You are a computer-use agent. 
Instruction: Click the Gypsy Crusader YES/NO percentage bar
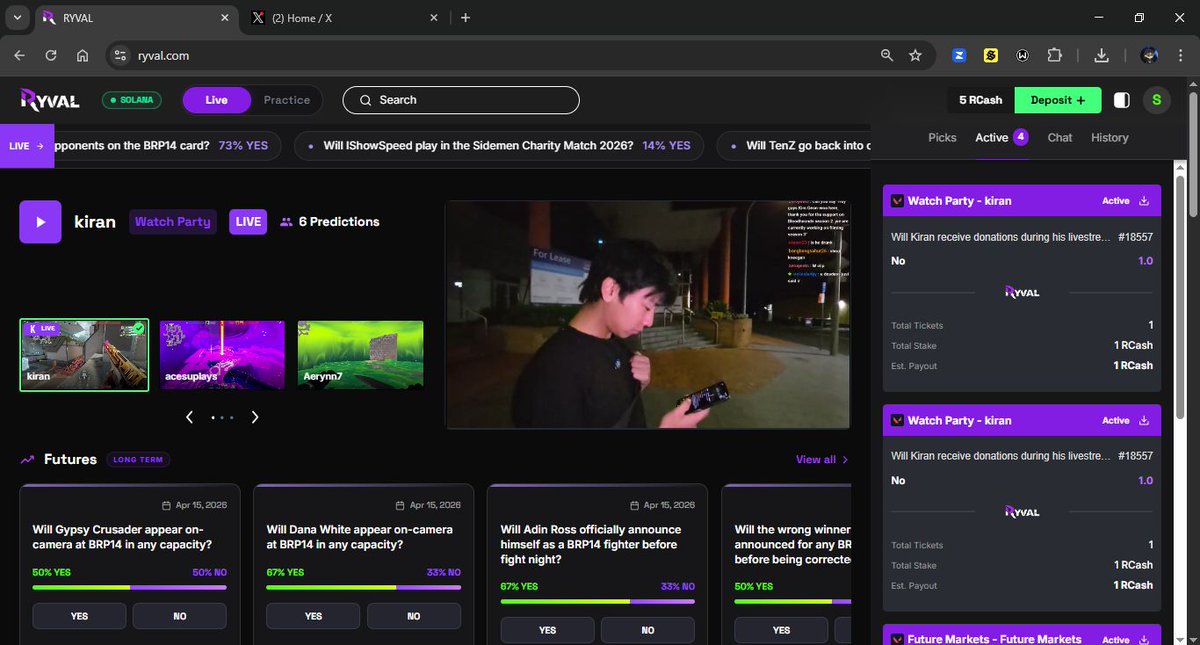point(130,587)
